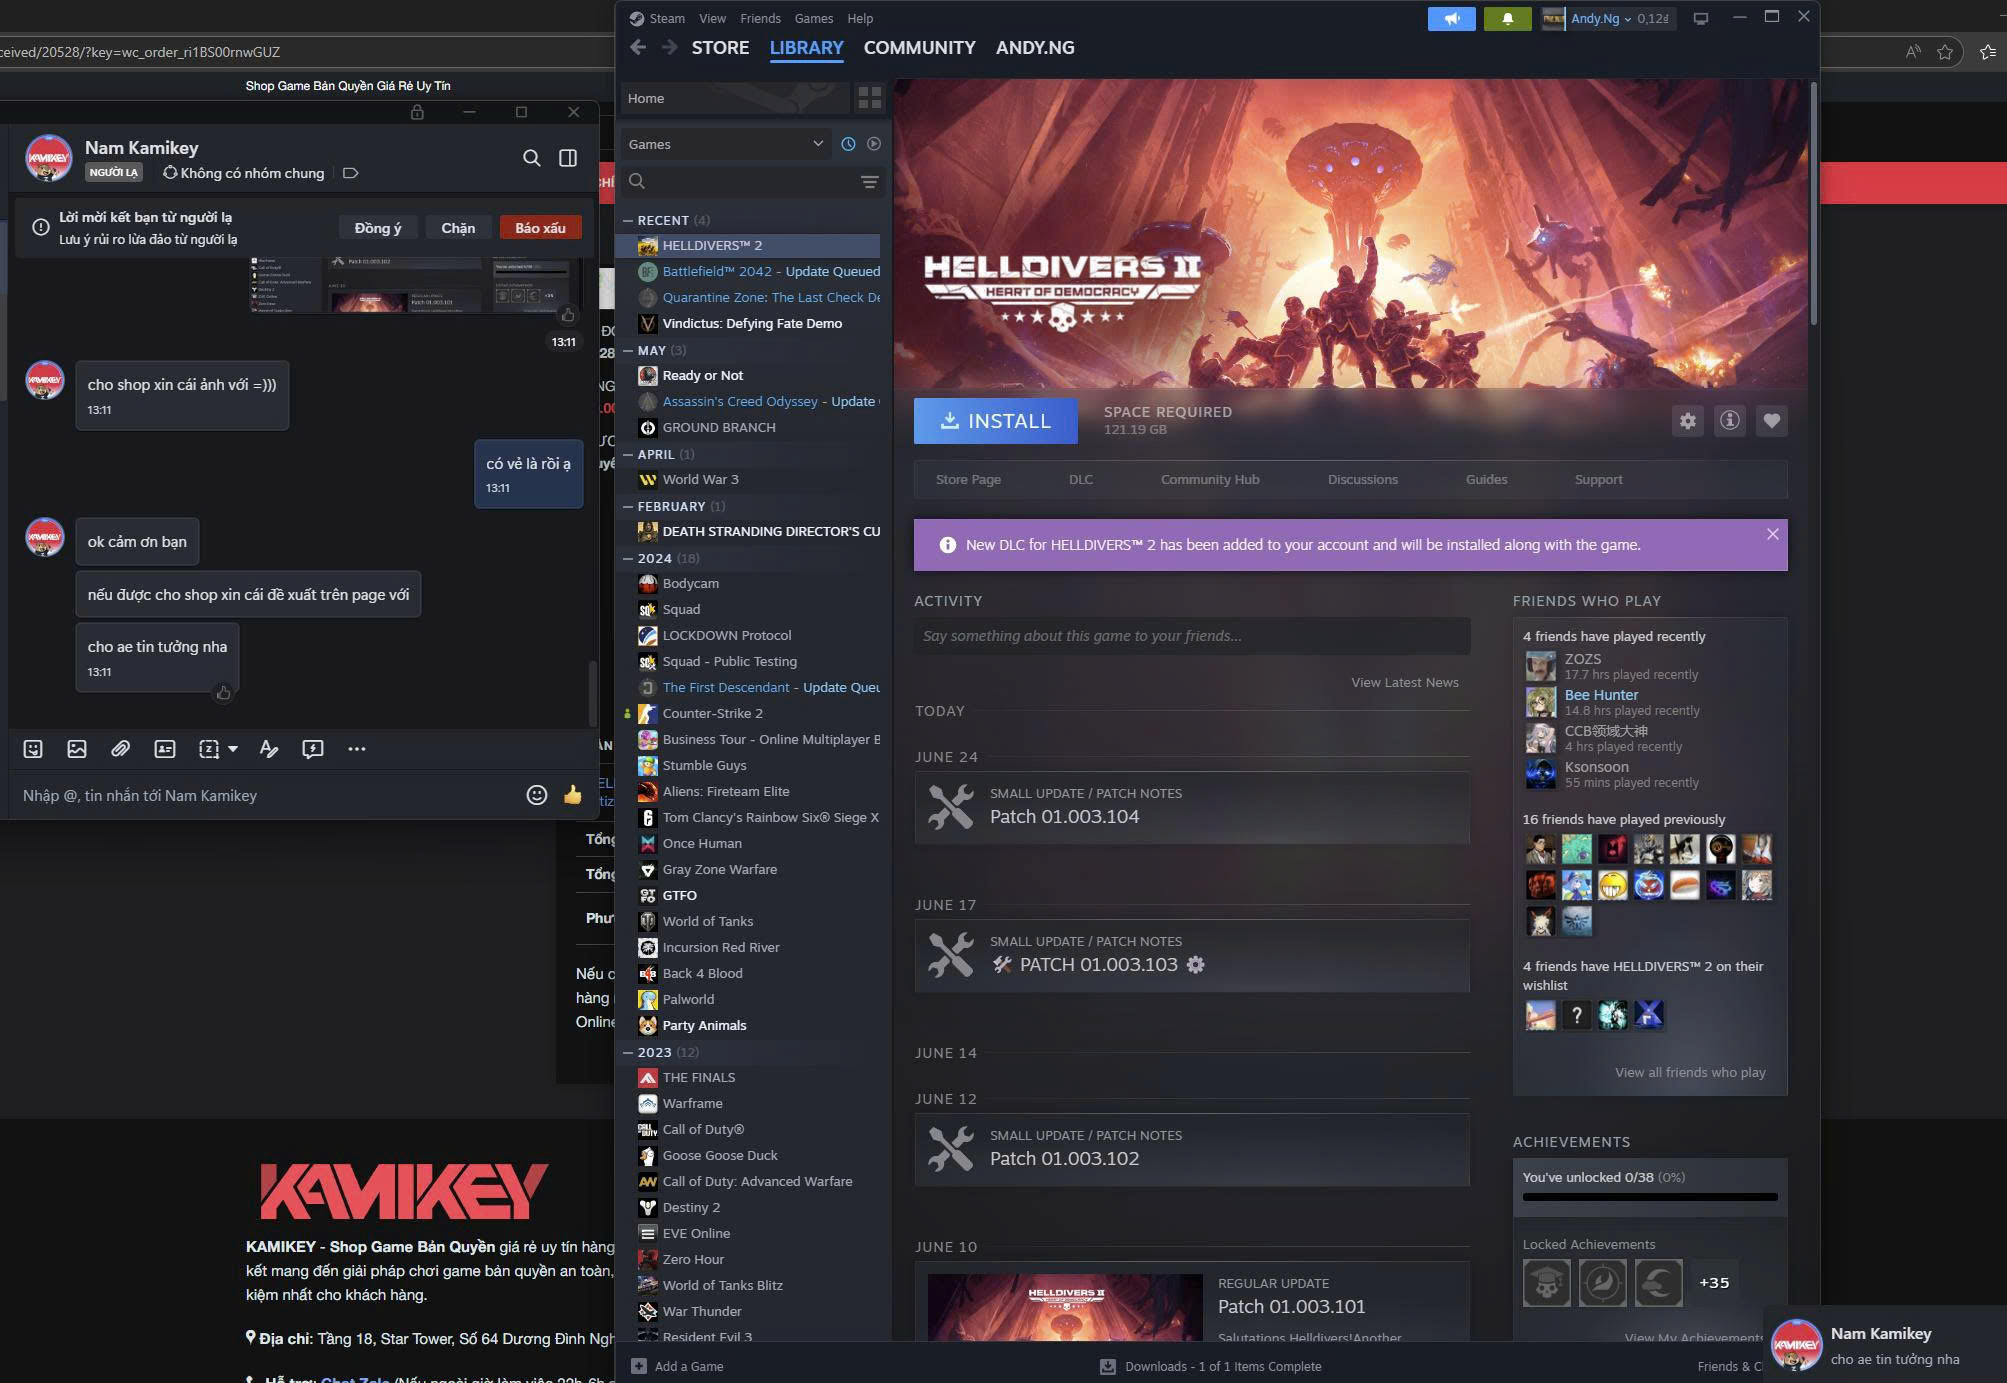Click the Steam back navigation arrow
2007x1383 pixels.
(638, 47)
